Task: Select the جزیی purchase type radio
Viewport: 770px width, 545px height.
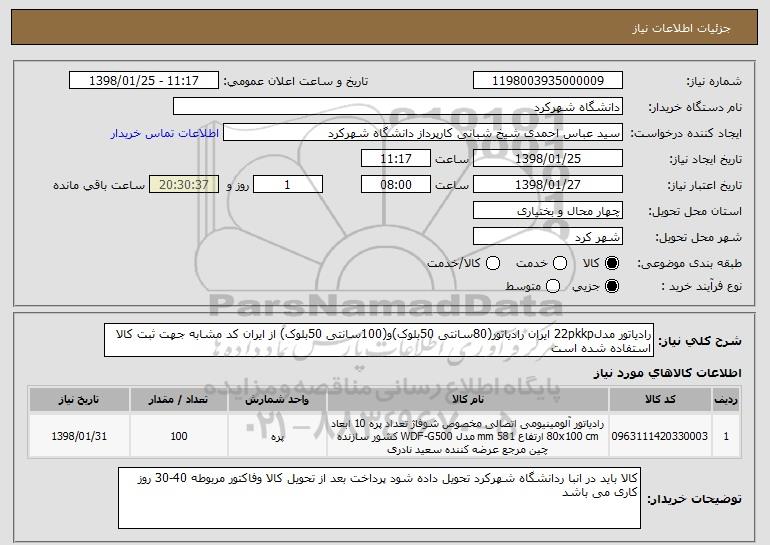Action: pos(612,286)
